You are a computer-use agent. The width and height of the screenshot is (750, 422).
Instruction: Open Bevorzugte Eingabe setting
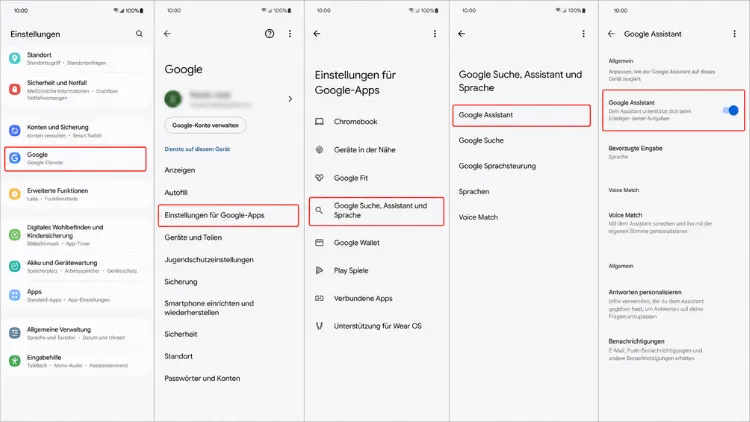636,152
